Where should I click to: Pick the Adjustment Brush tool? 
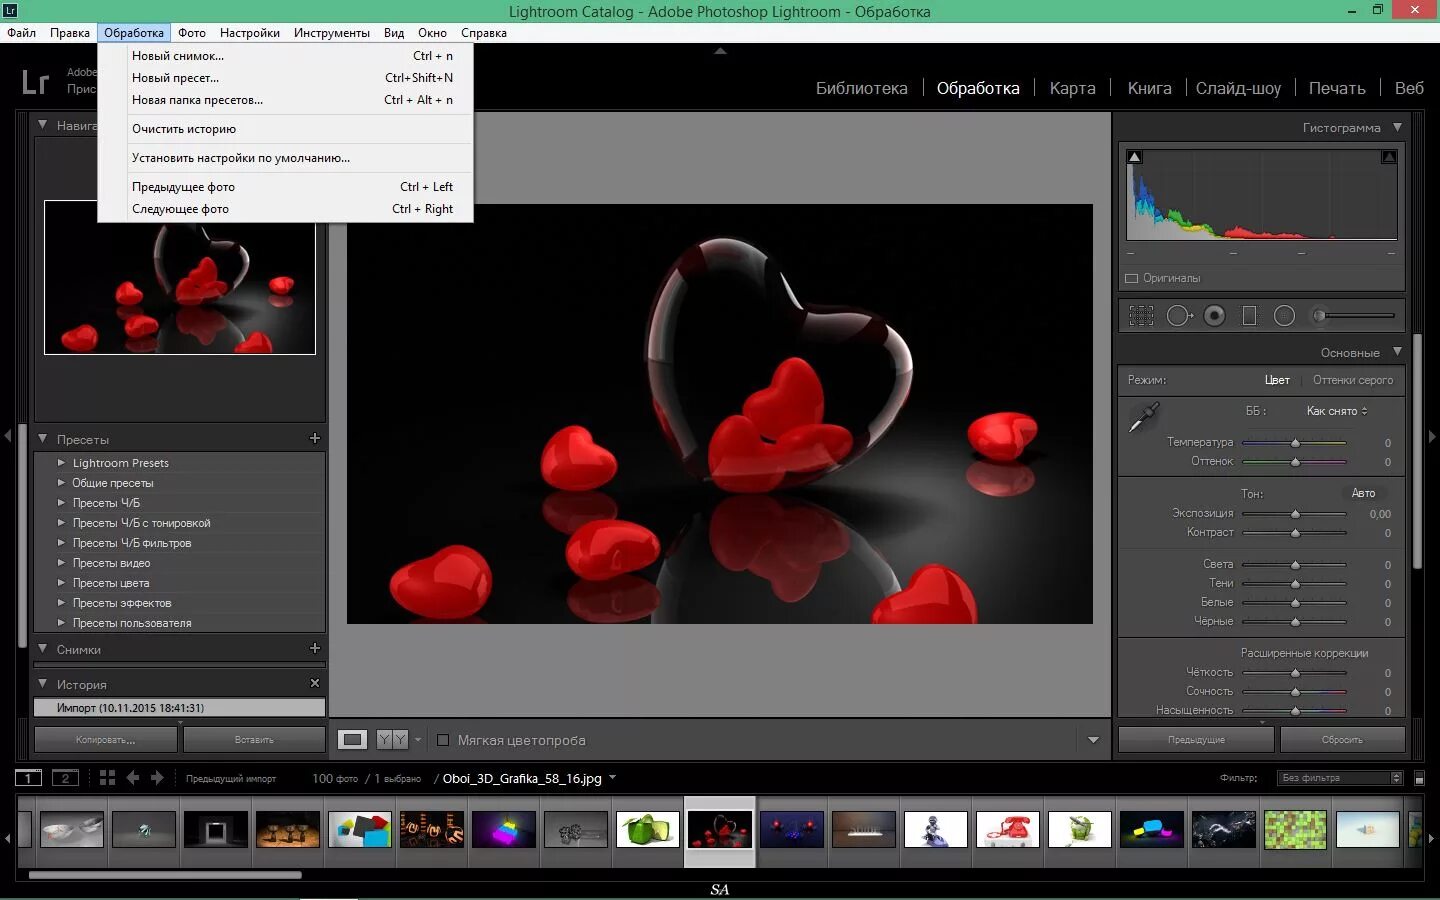1318,316
